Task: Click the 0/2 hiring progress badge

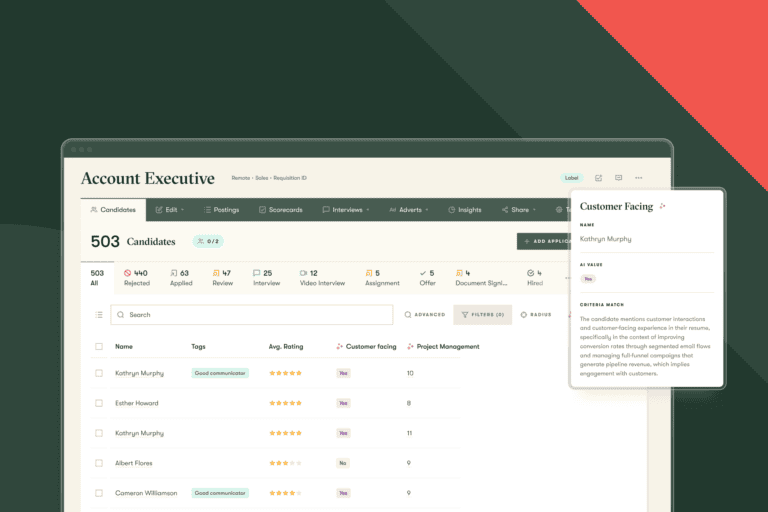Action: (x=208, y=241)
